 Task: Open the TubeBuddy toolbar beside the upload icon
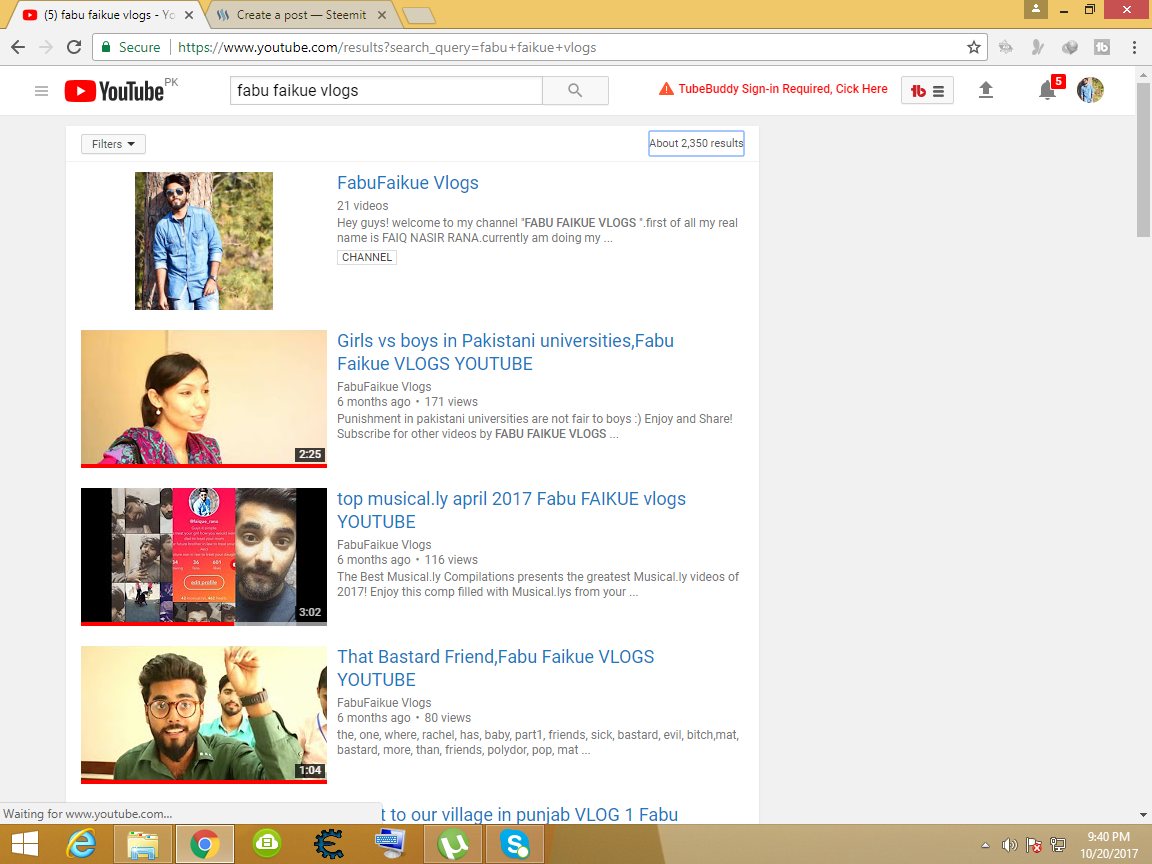[926, 90]
